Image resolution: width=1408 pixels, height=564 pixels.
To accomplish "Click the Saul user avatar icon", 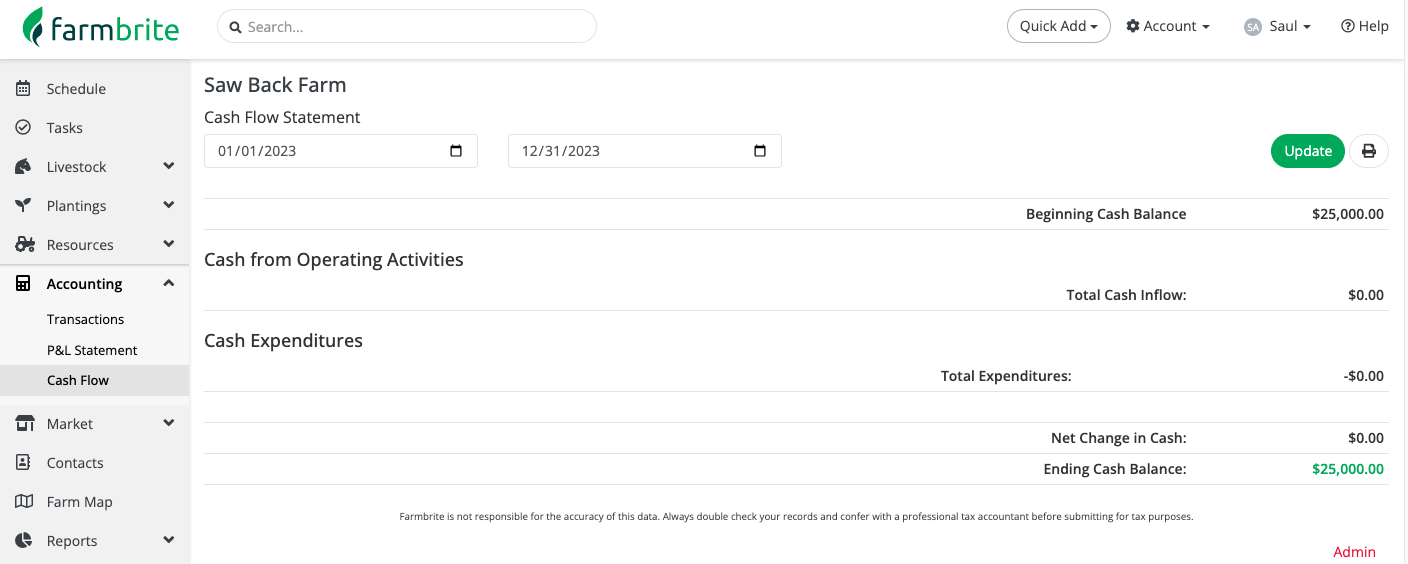I will [1253, 27].
